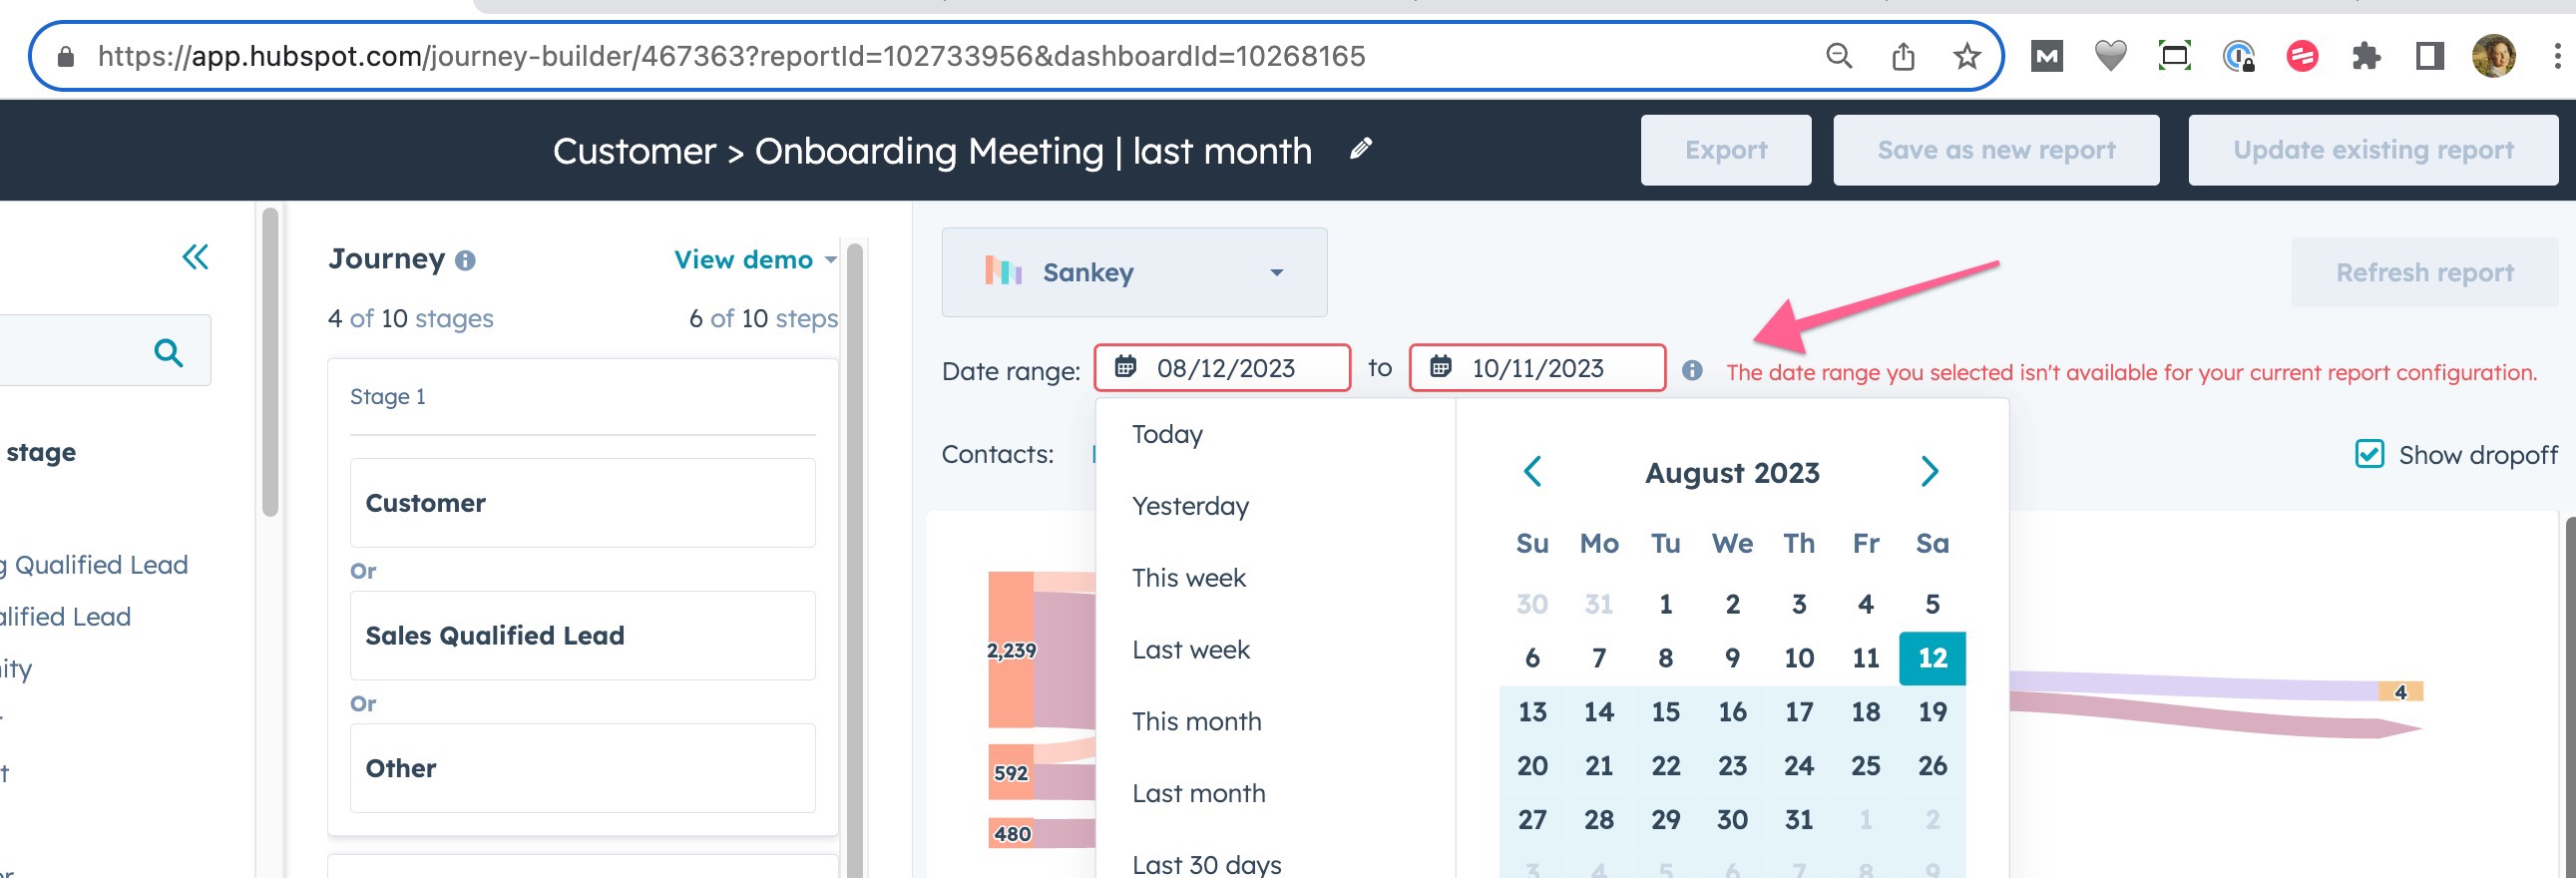This screenshot has width=2576, height=878.
Task: Toggle the browser side panel icon
Action: pos(2430,56)
